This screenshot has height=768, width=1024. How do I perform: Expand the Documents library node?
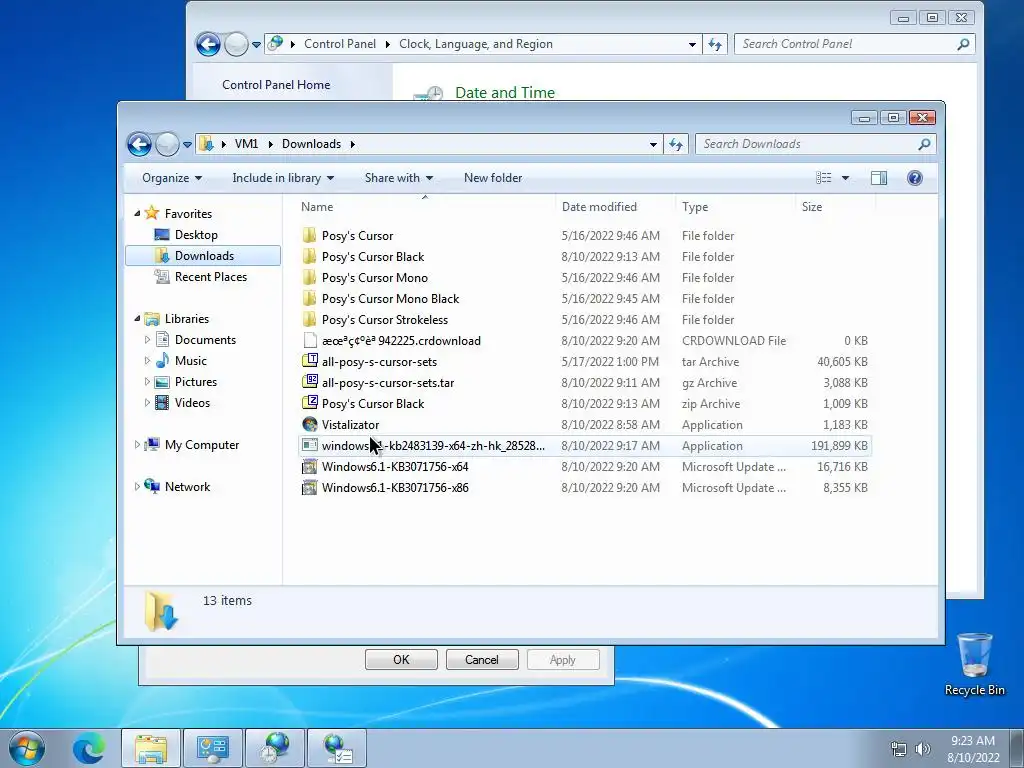(x=147, y=340)
